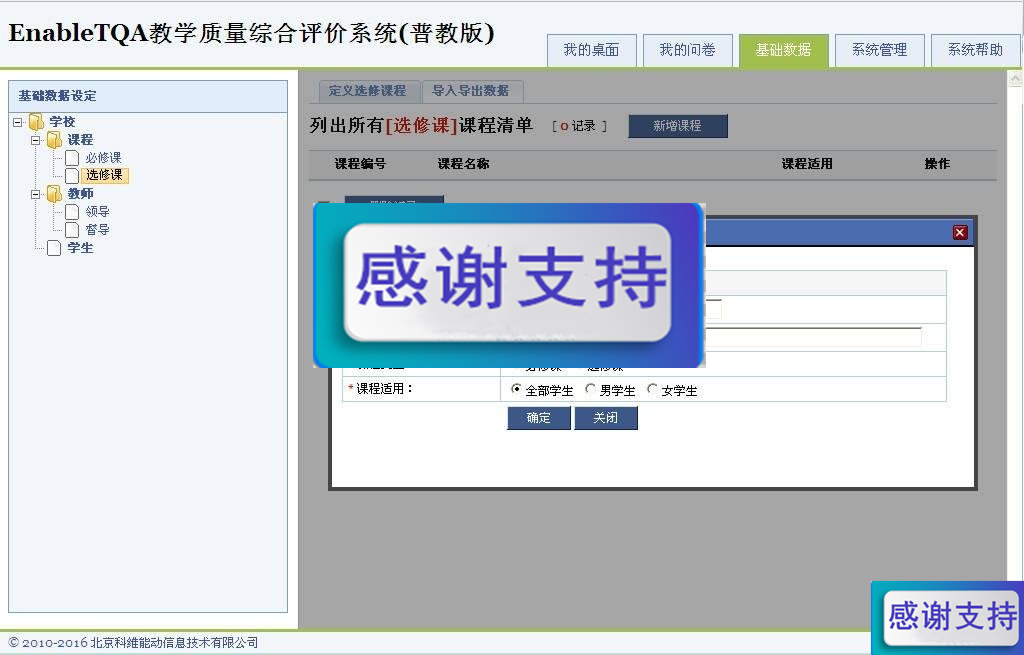The image size is (1024, 655).
Task: Click the document icon beside 必修课
Action: tap(72, 158)
